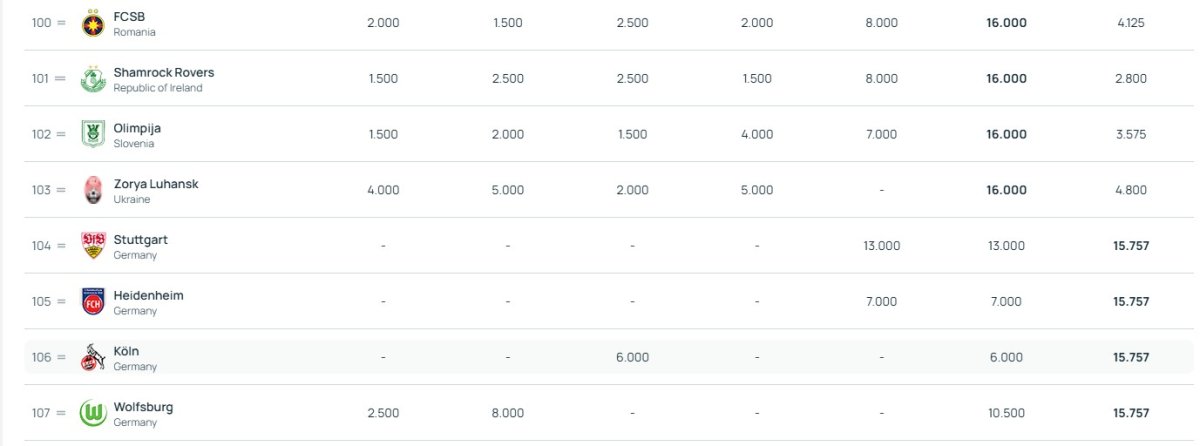The height and width of the screenshot is (446, 1200).
Task: Open the Heidenheim team name link
Action: pyautogui.click(x=148, y=296)
